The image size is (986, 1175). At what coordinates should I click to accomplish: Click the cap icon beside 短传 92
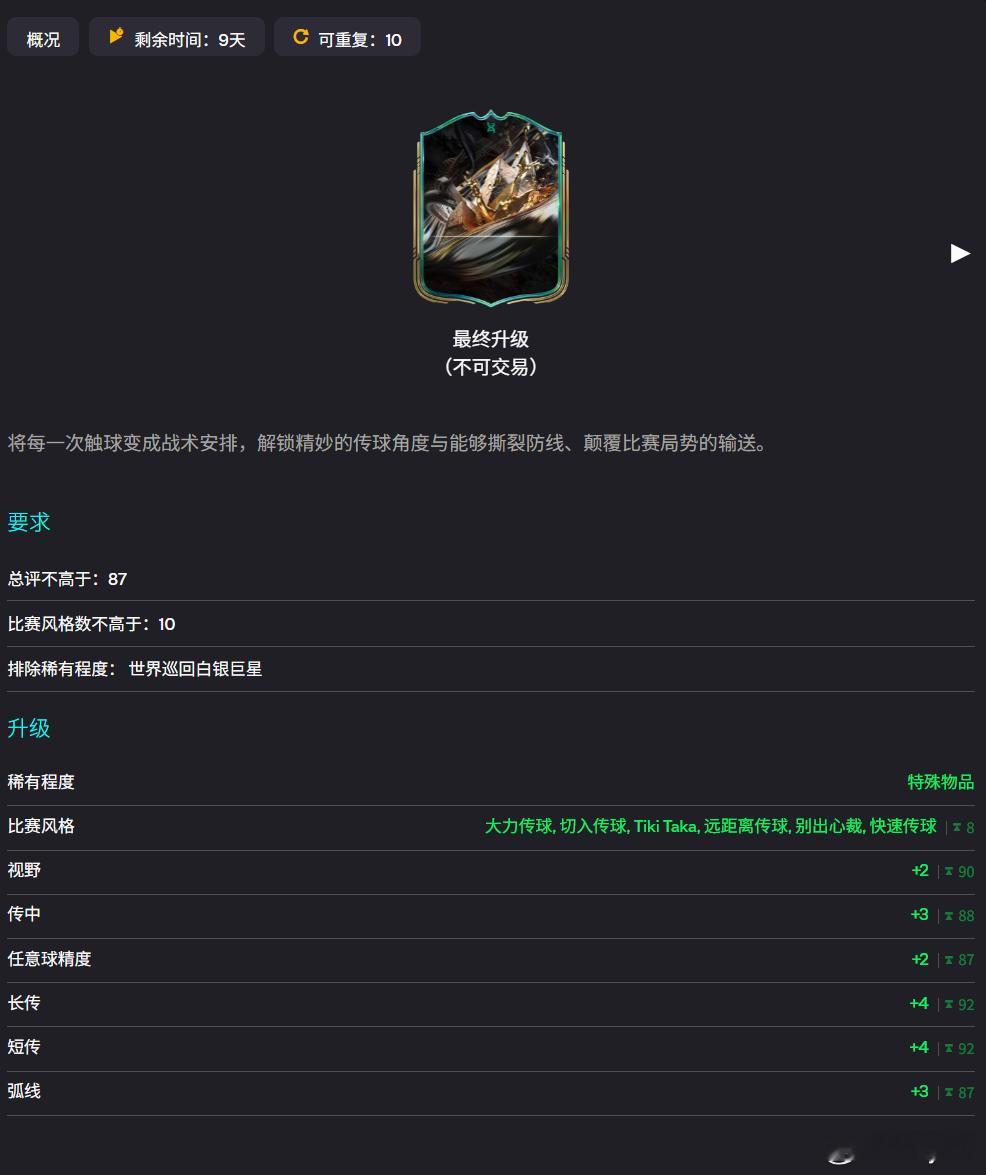click(949, 1048)
